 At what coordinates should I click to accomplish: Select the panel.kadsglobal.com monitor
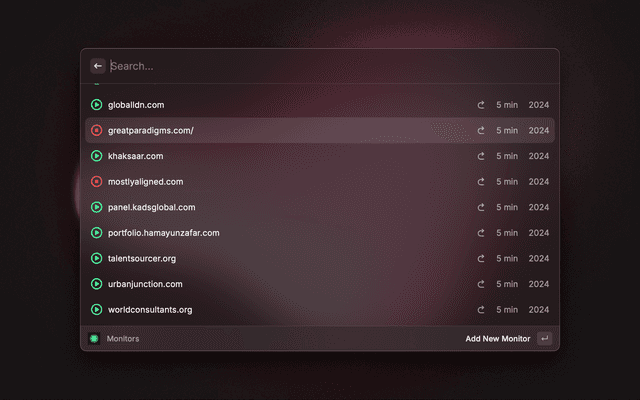pos(151,207)
